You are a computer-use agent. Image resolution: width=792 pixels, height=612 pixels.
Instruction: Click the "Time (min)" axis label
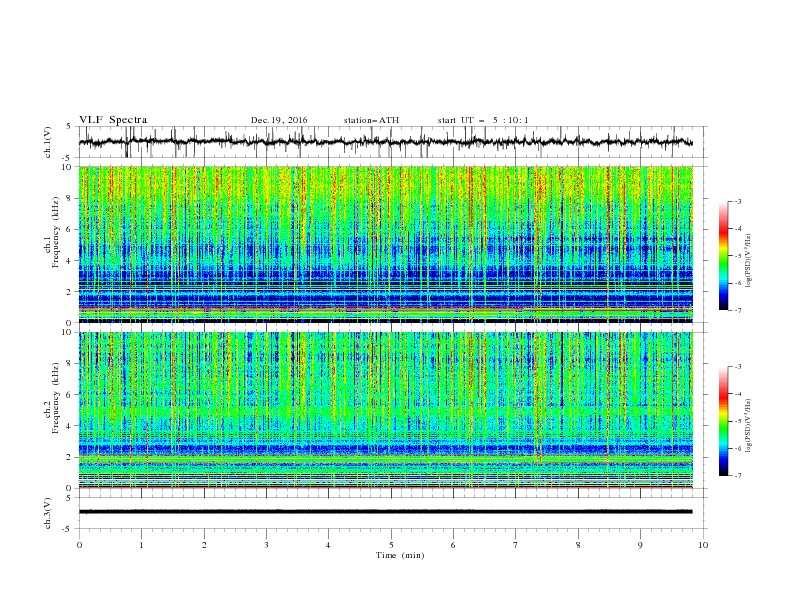[x=400, y=555]
